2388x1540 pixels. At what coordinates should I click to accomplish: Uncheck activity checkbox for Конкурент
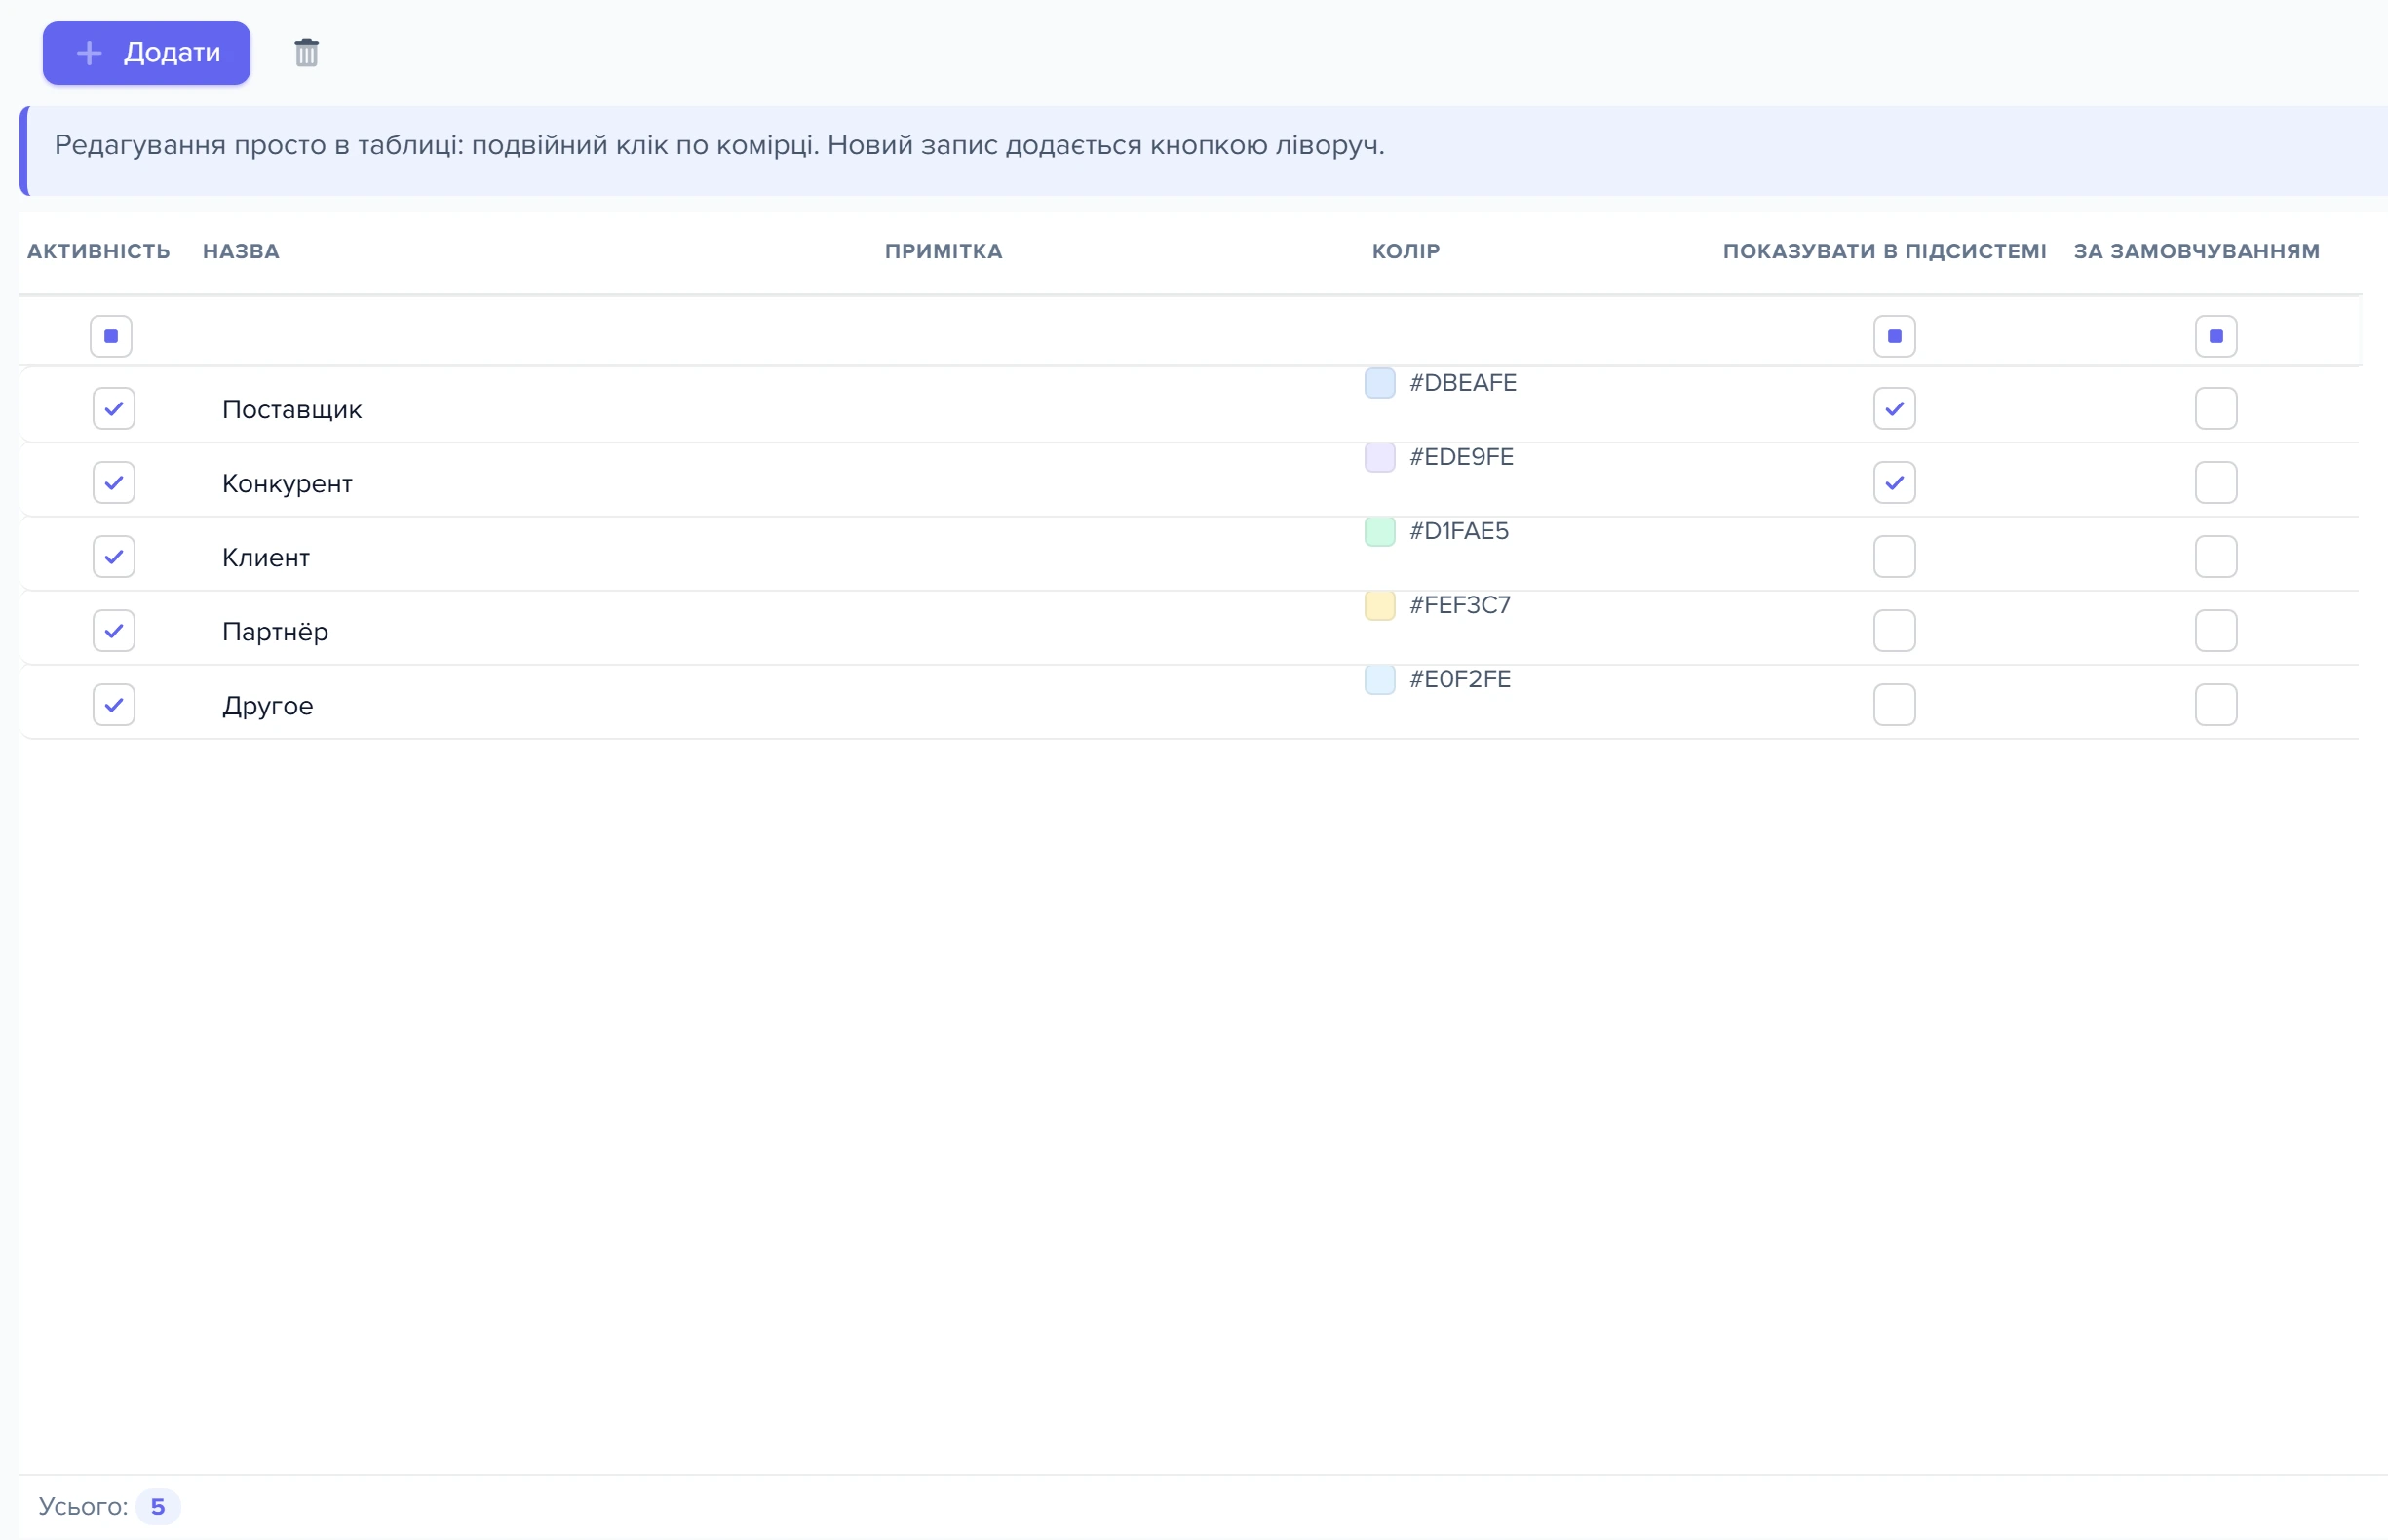pyautogui.click(x=114, y=482)
